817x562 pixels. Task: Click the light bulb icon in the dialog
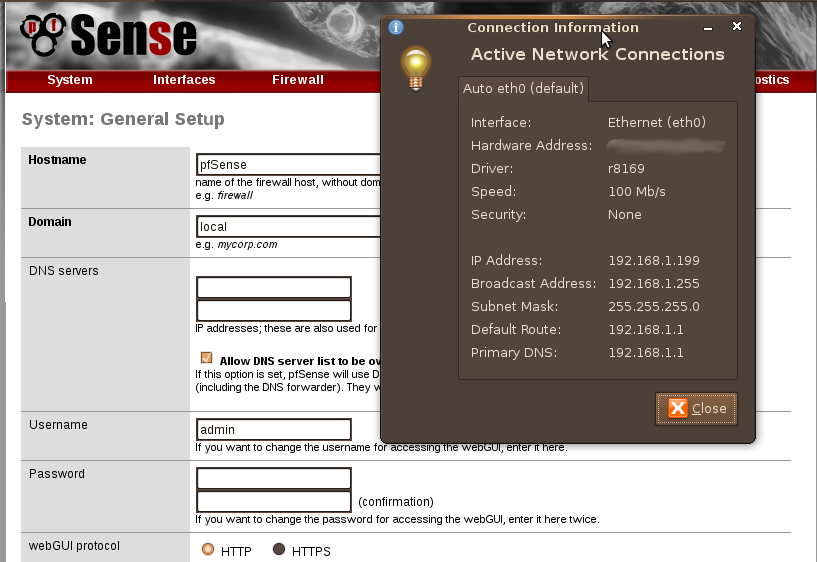click(x=415, y=69)
